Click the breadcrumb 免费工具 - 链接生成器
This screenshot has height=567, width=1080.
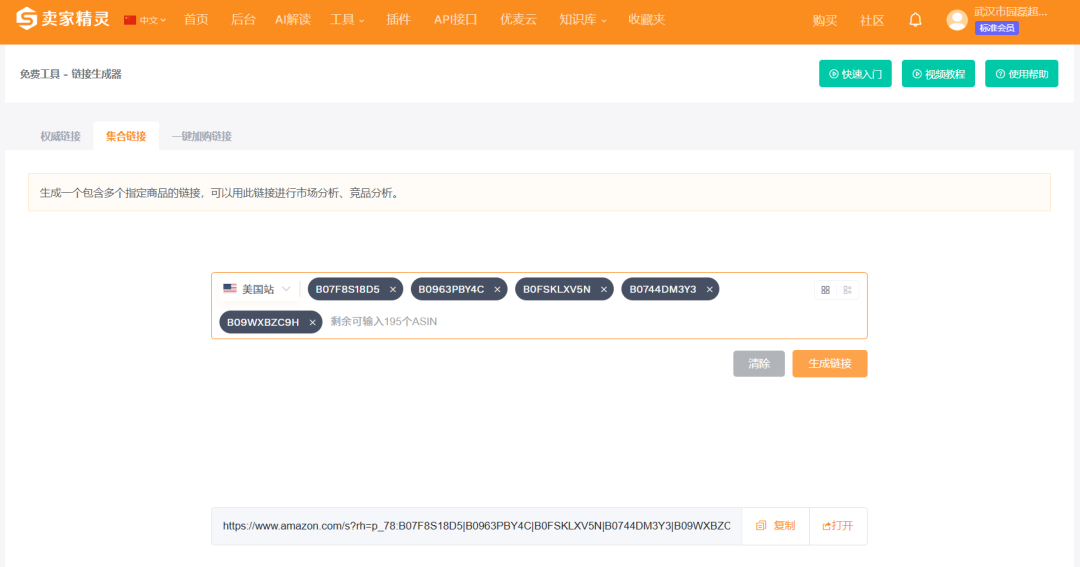point(70,74)
